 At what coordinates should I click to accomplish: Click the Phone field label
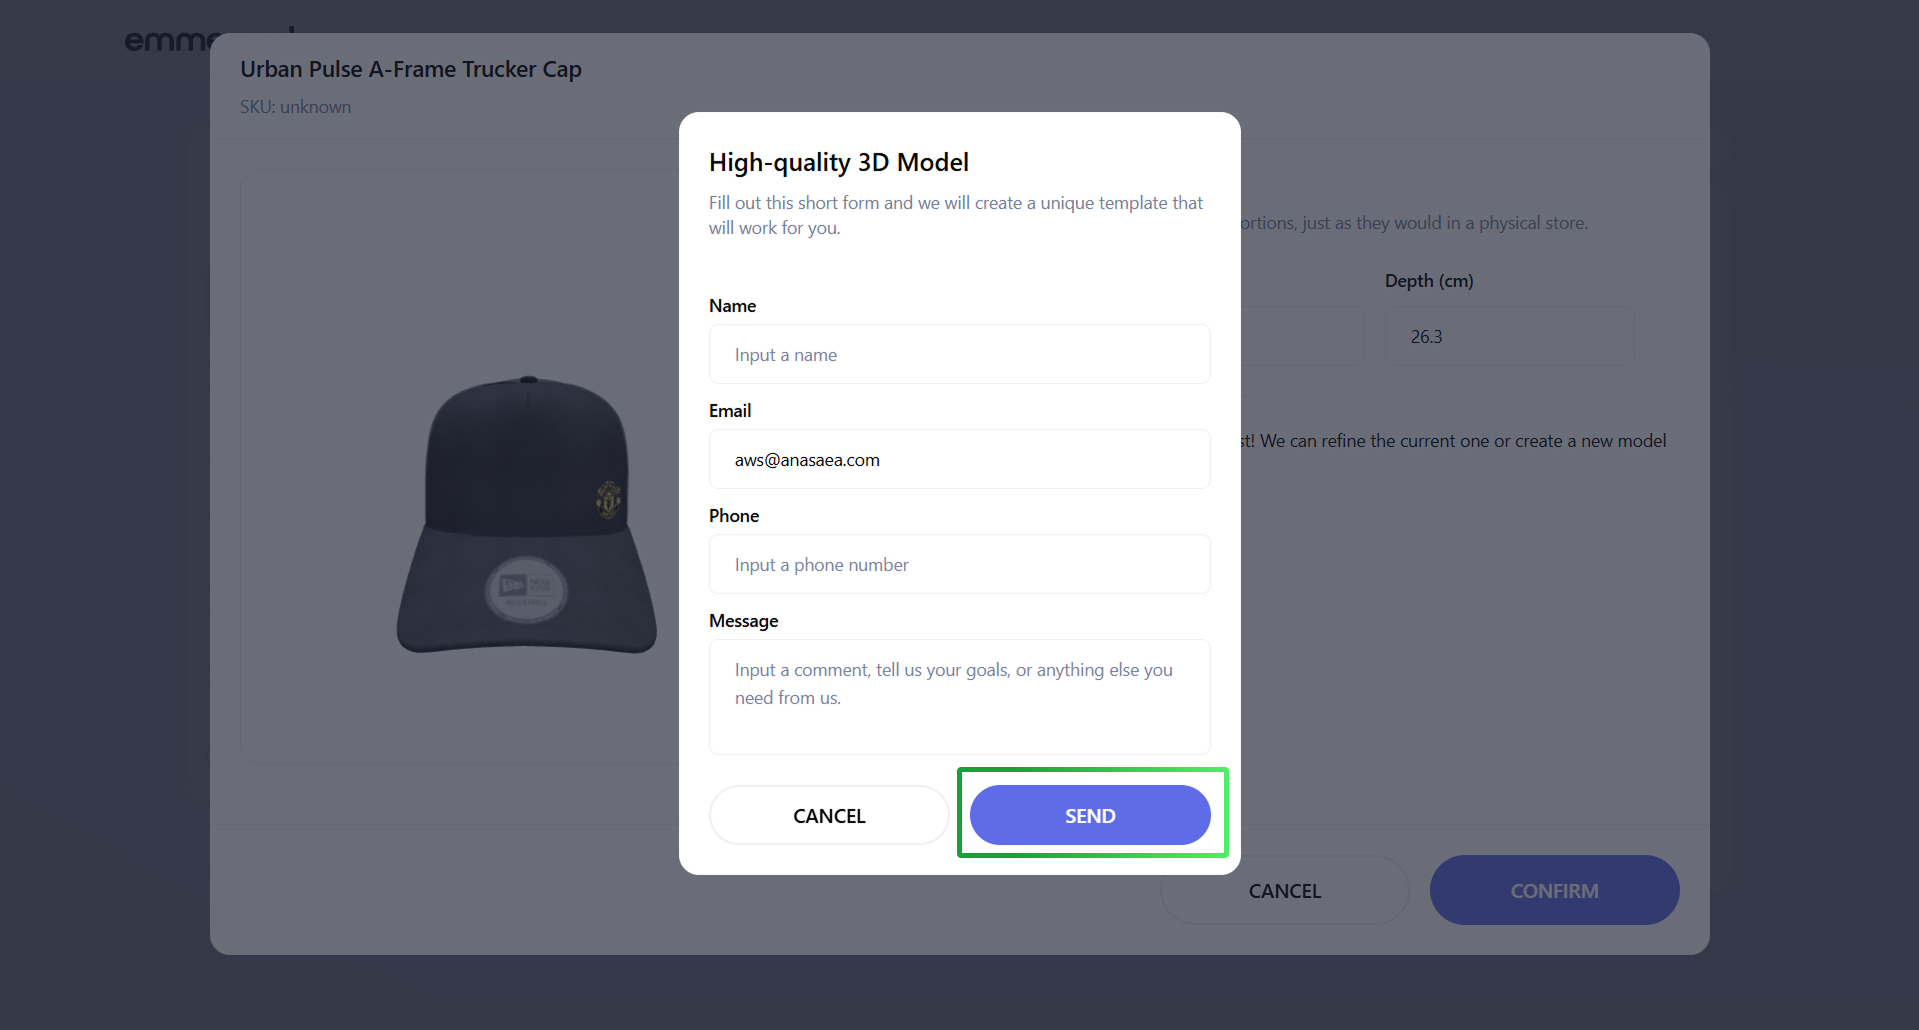(734, 516)
